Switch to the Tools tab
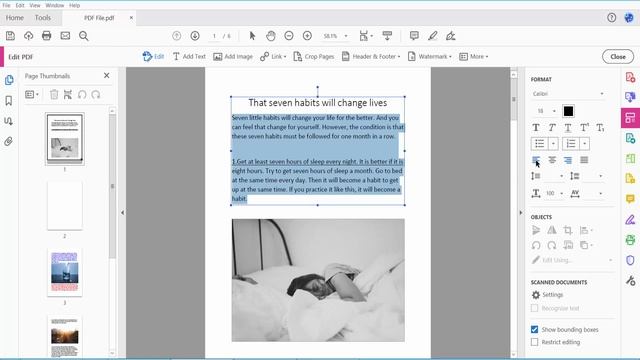 coord(43,18)
